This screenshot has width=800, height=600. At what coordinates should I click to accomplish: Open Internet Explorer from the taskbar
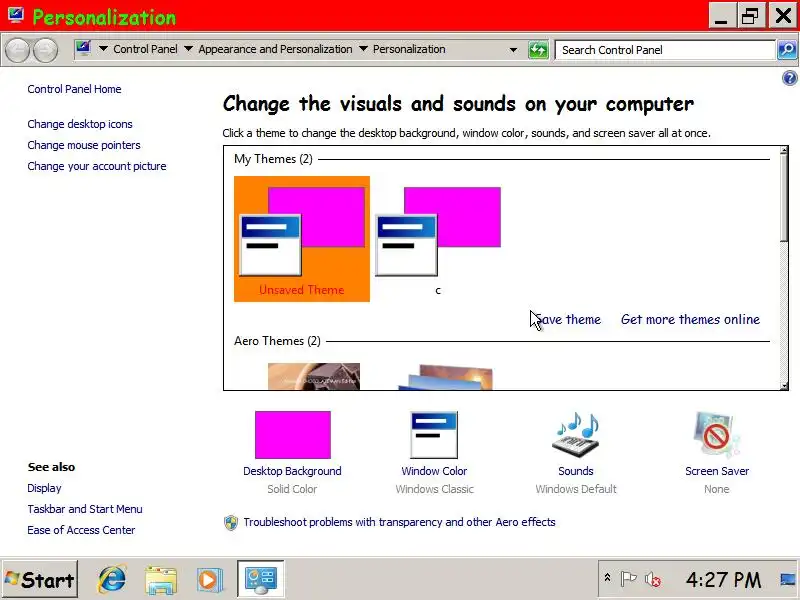pyautogui.click(x=112, y=579)
